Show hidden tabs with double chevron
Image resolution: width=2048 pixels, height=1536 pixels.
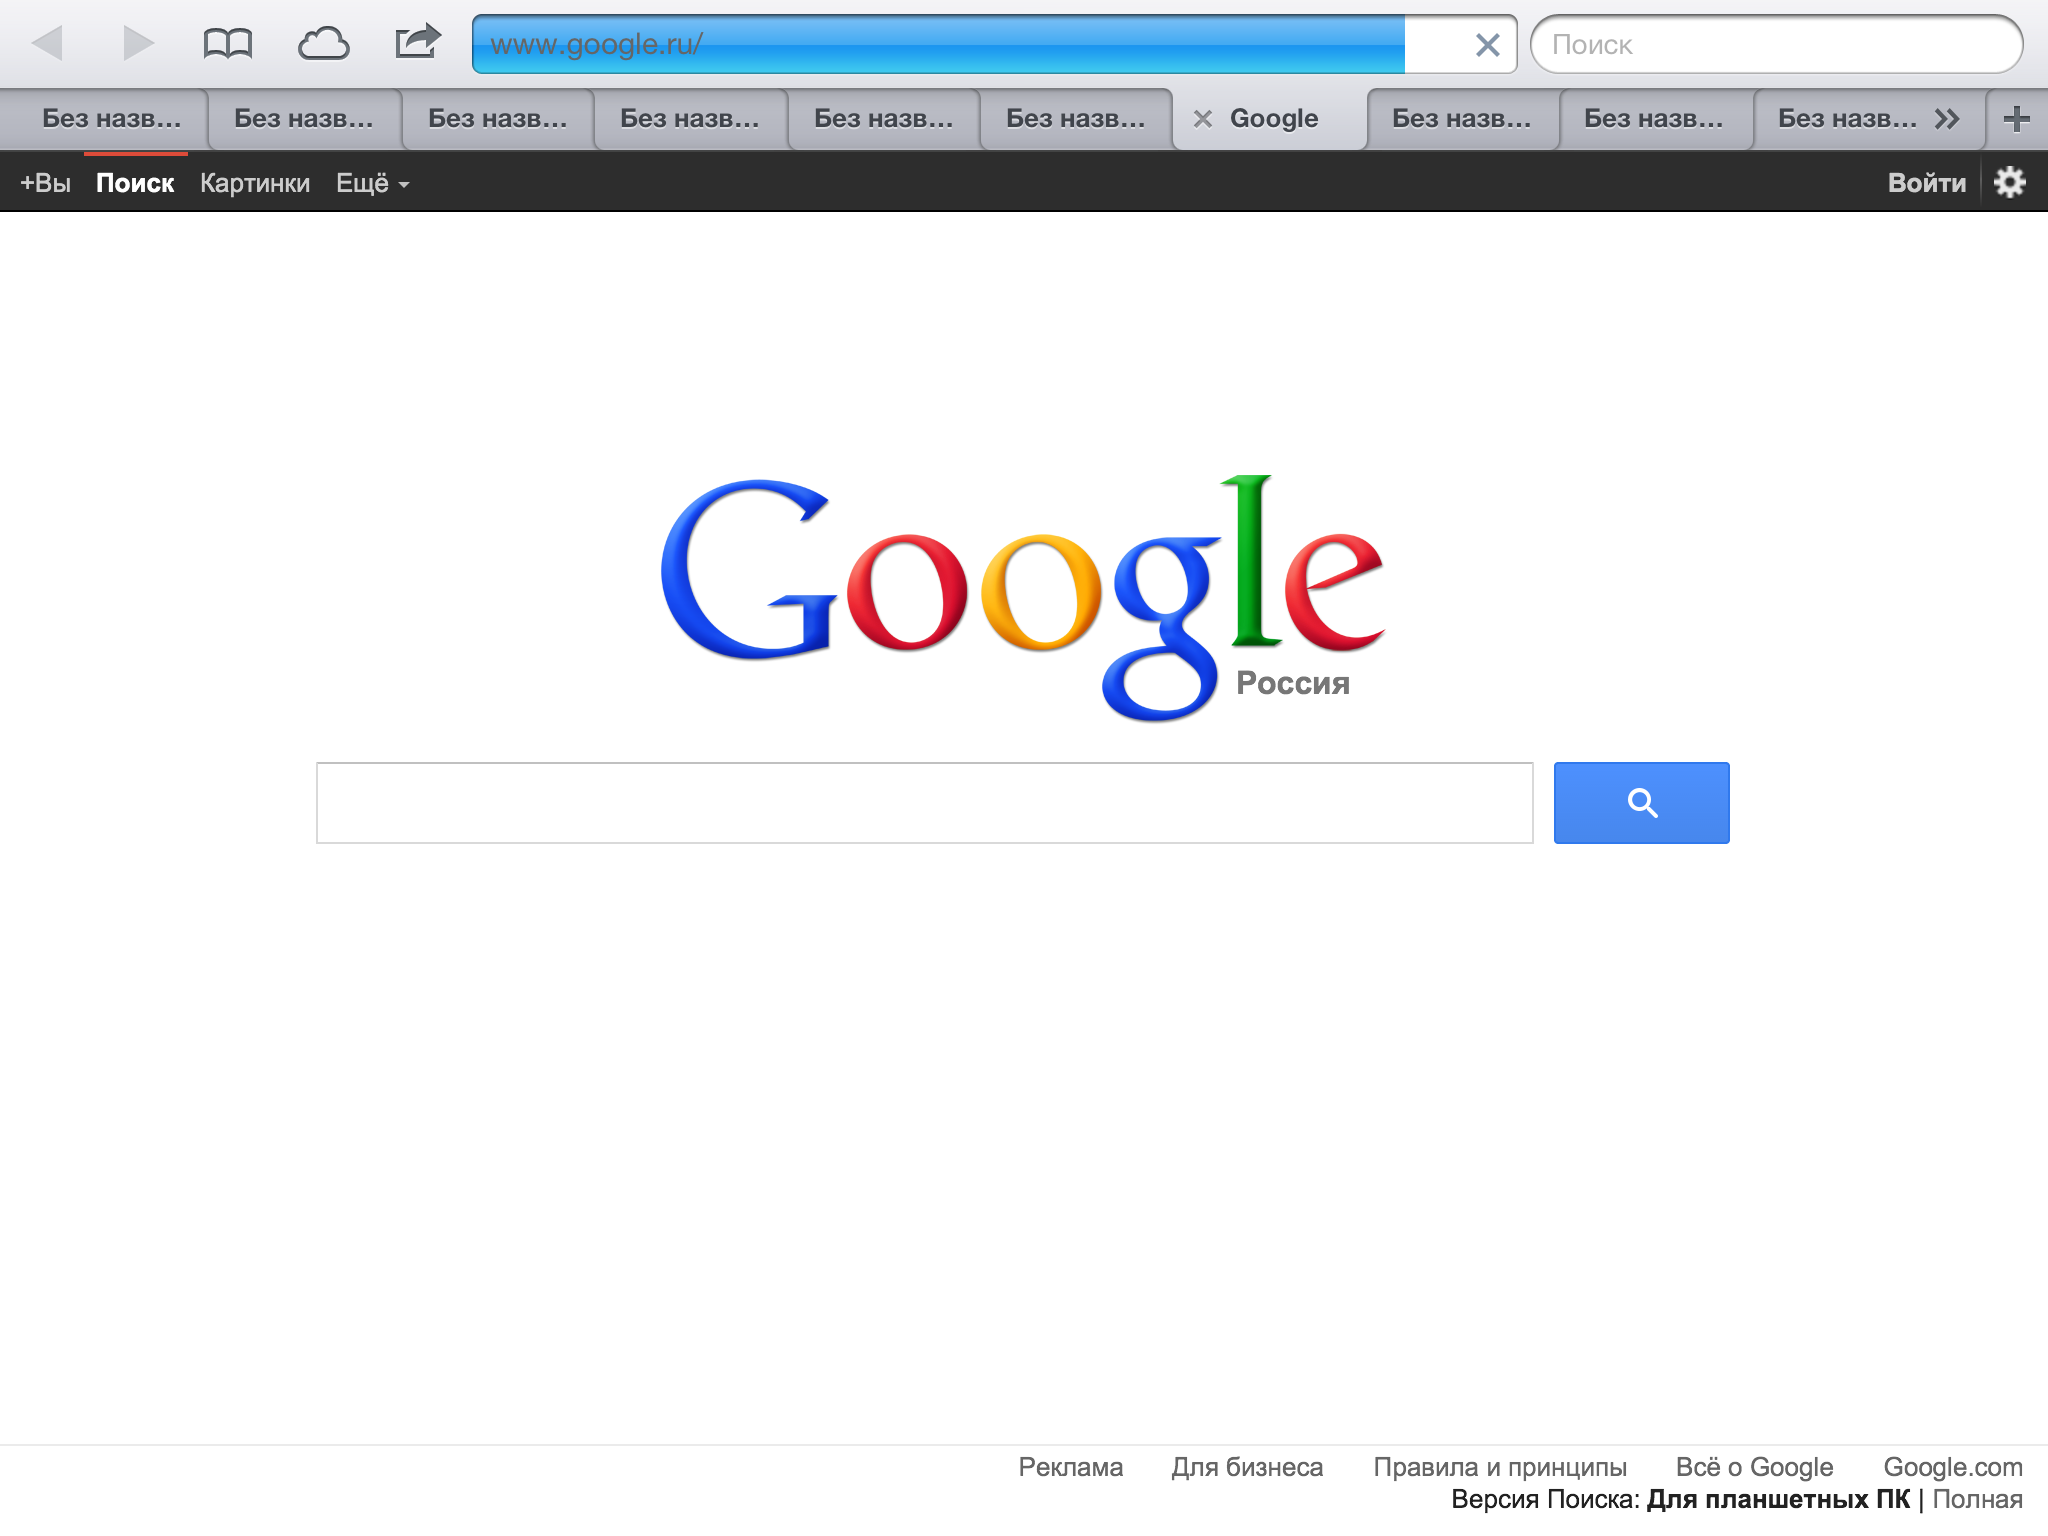pos(1947,119)
